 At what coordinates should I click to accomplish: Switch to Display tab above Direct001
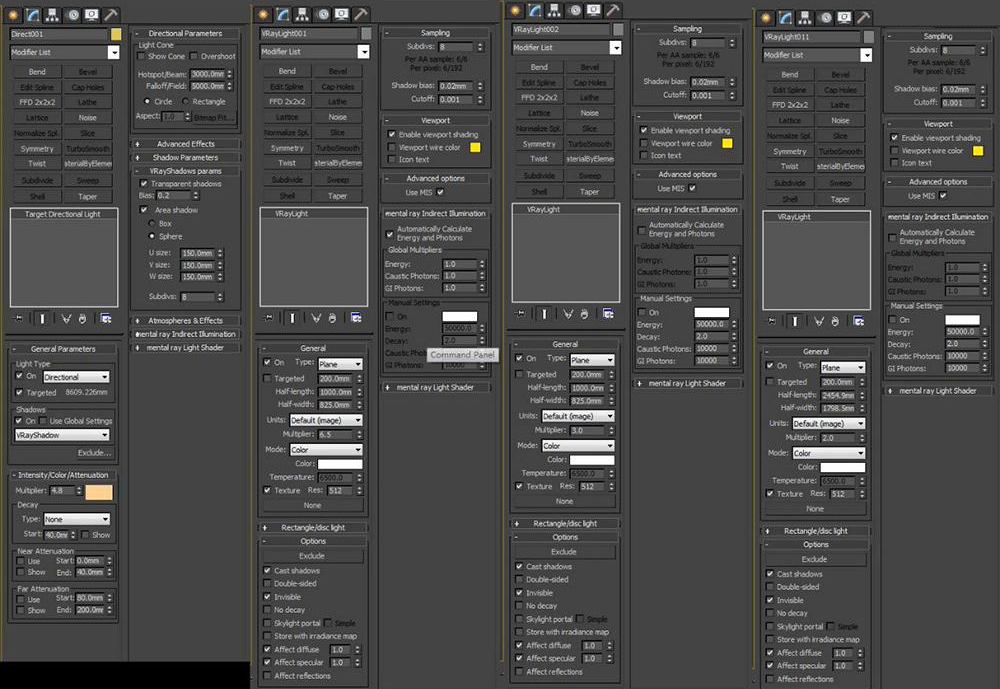point(91,14)
